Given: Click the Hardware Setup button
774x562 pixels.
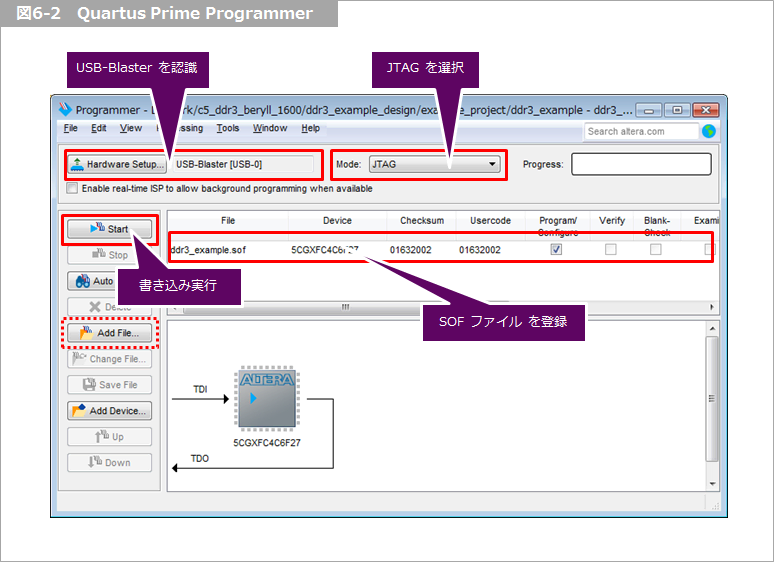Looking at the screenshot, I should click(116, 164).
